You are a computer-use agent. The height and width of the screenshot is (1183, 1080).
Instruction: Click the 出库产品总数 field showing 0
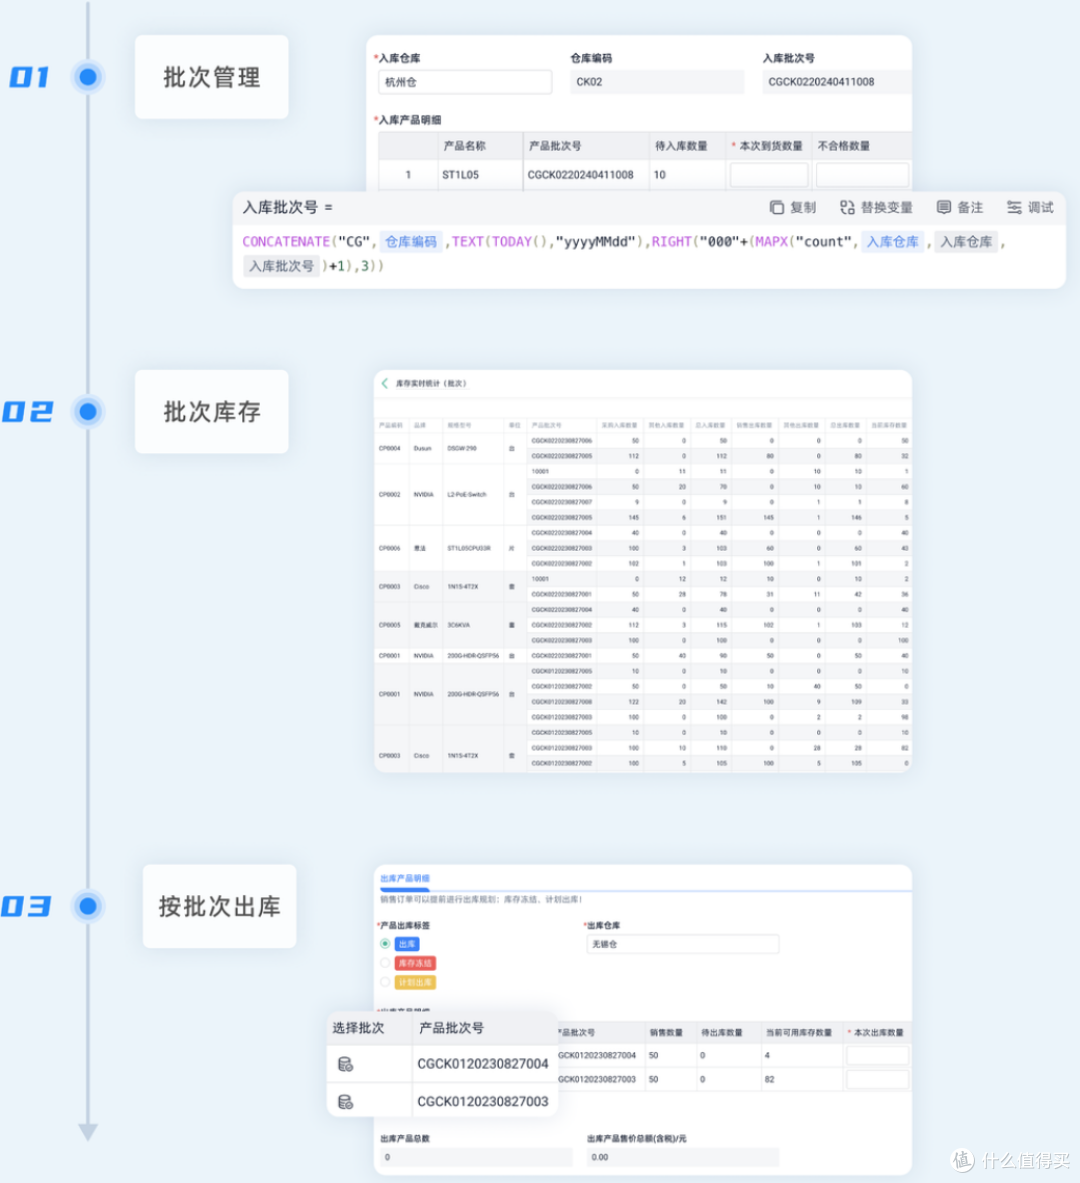(475, 1157)
